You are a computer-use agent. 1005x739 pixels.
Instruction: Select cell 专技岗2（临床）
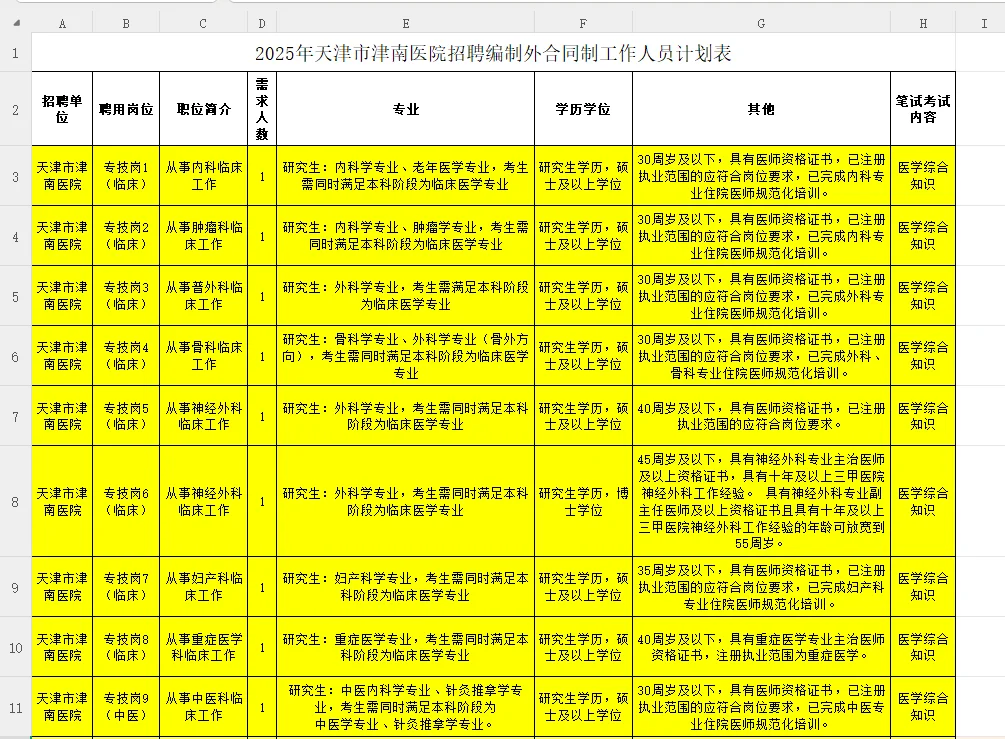coord(126,236)
